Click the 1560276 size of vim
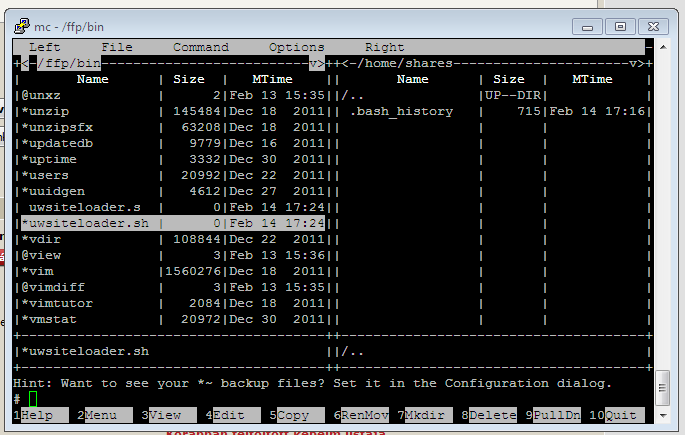The width and height of the screenshot is (685, 435). [193, 271]
